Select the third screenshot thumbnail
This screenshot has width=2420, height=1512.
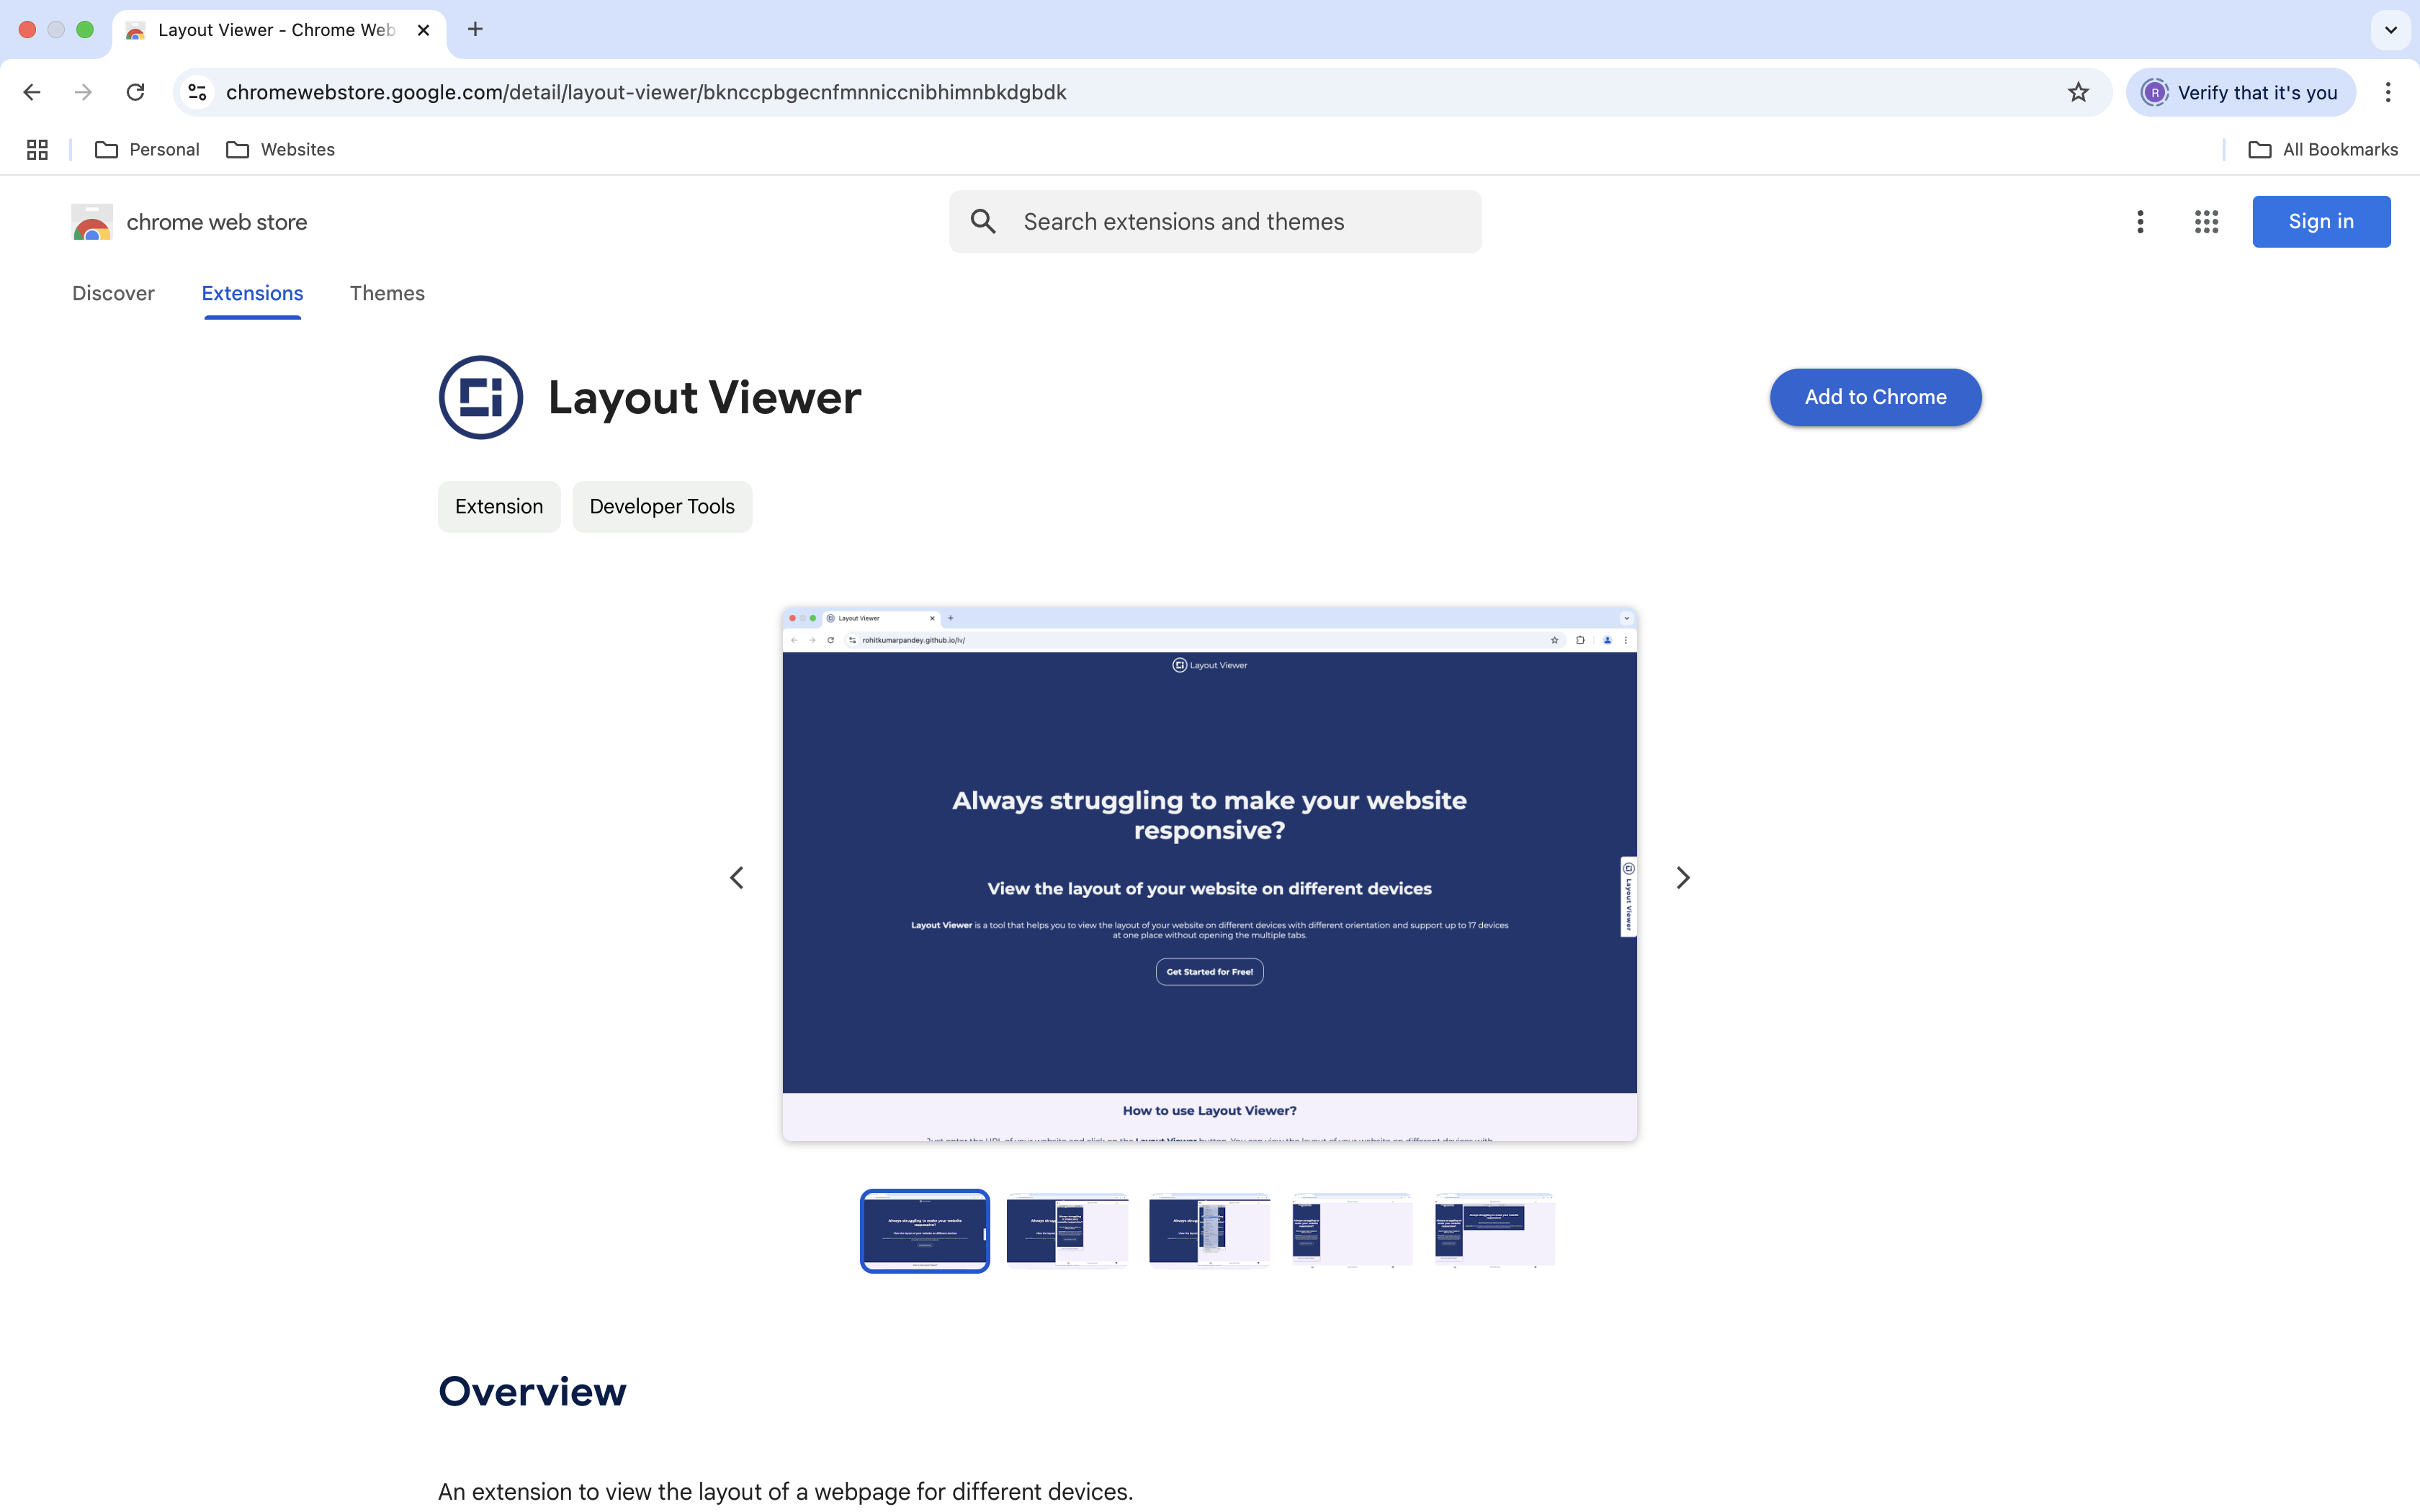1209,1230
